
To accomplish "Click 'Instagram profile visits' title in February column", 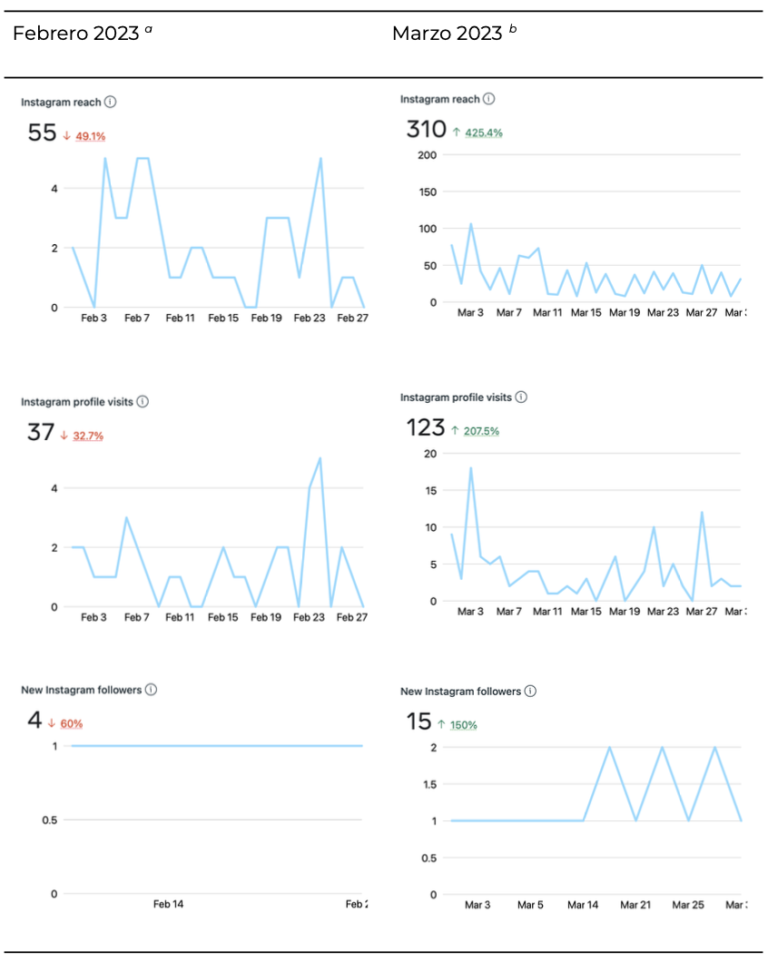I will (77, 402).
